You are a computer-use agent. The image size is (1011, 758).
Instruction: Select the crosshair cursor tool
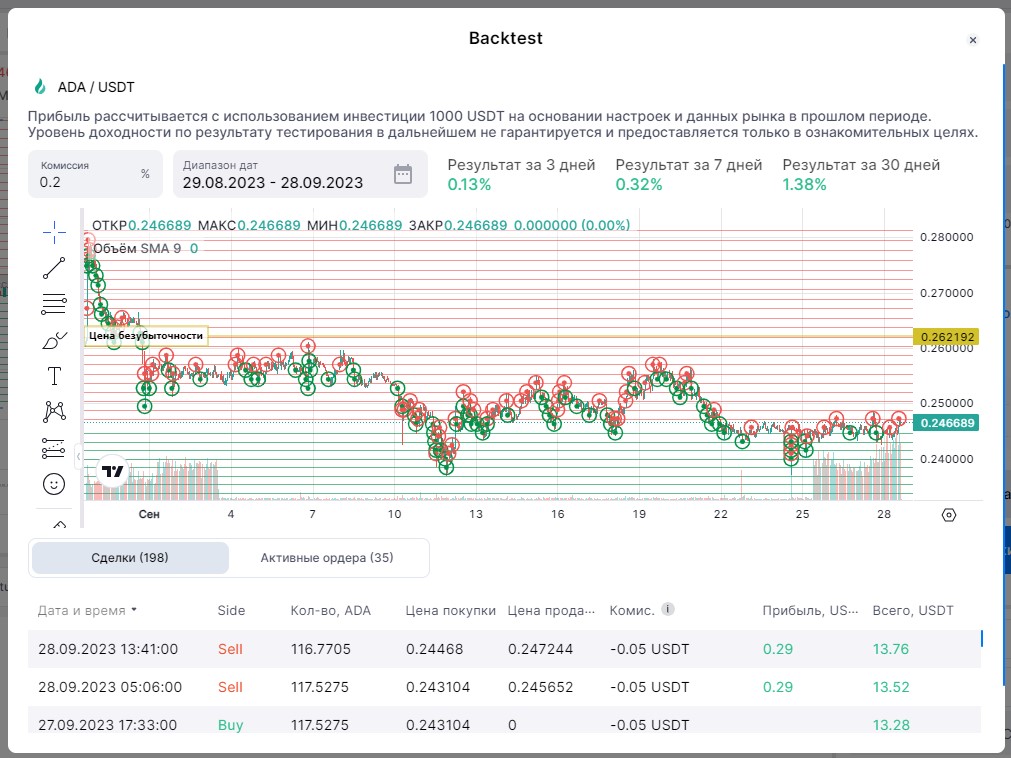coord(54,232)
